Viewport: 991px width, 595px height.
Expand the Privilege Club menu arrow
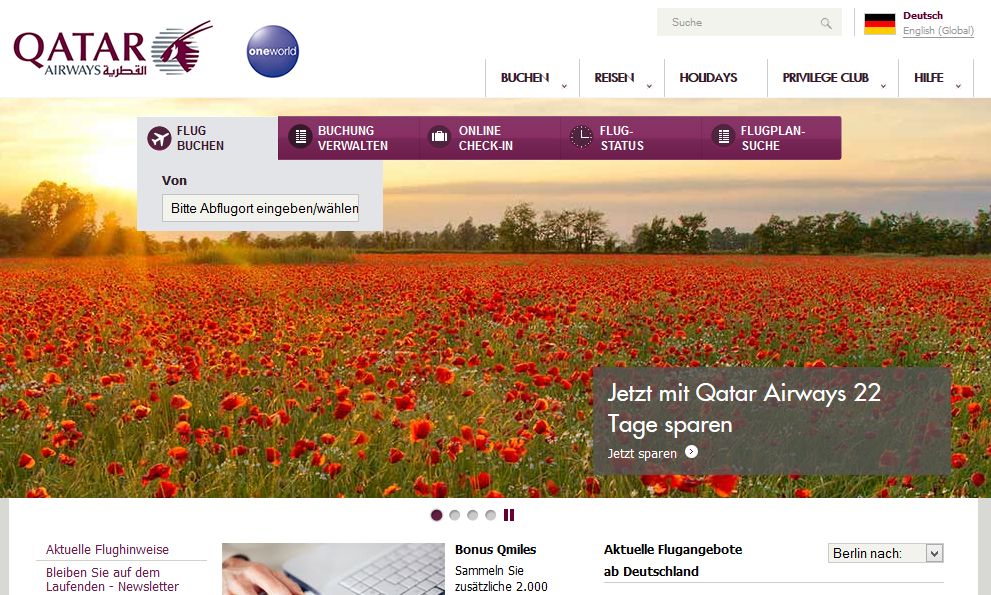884,85
